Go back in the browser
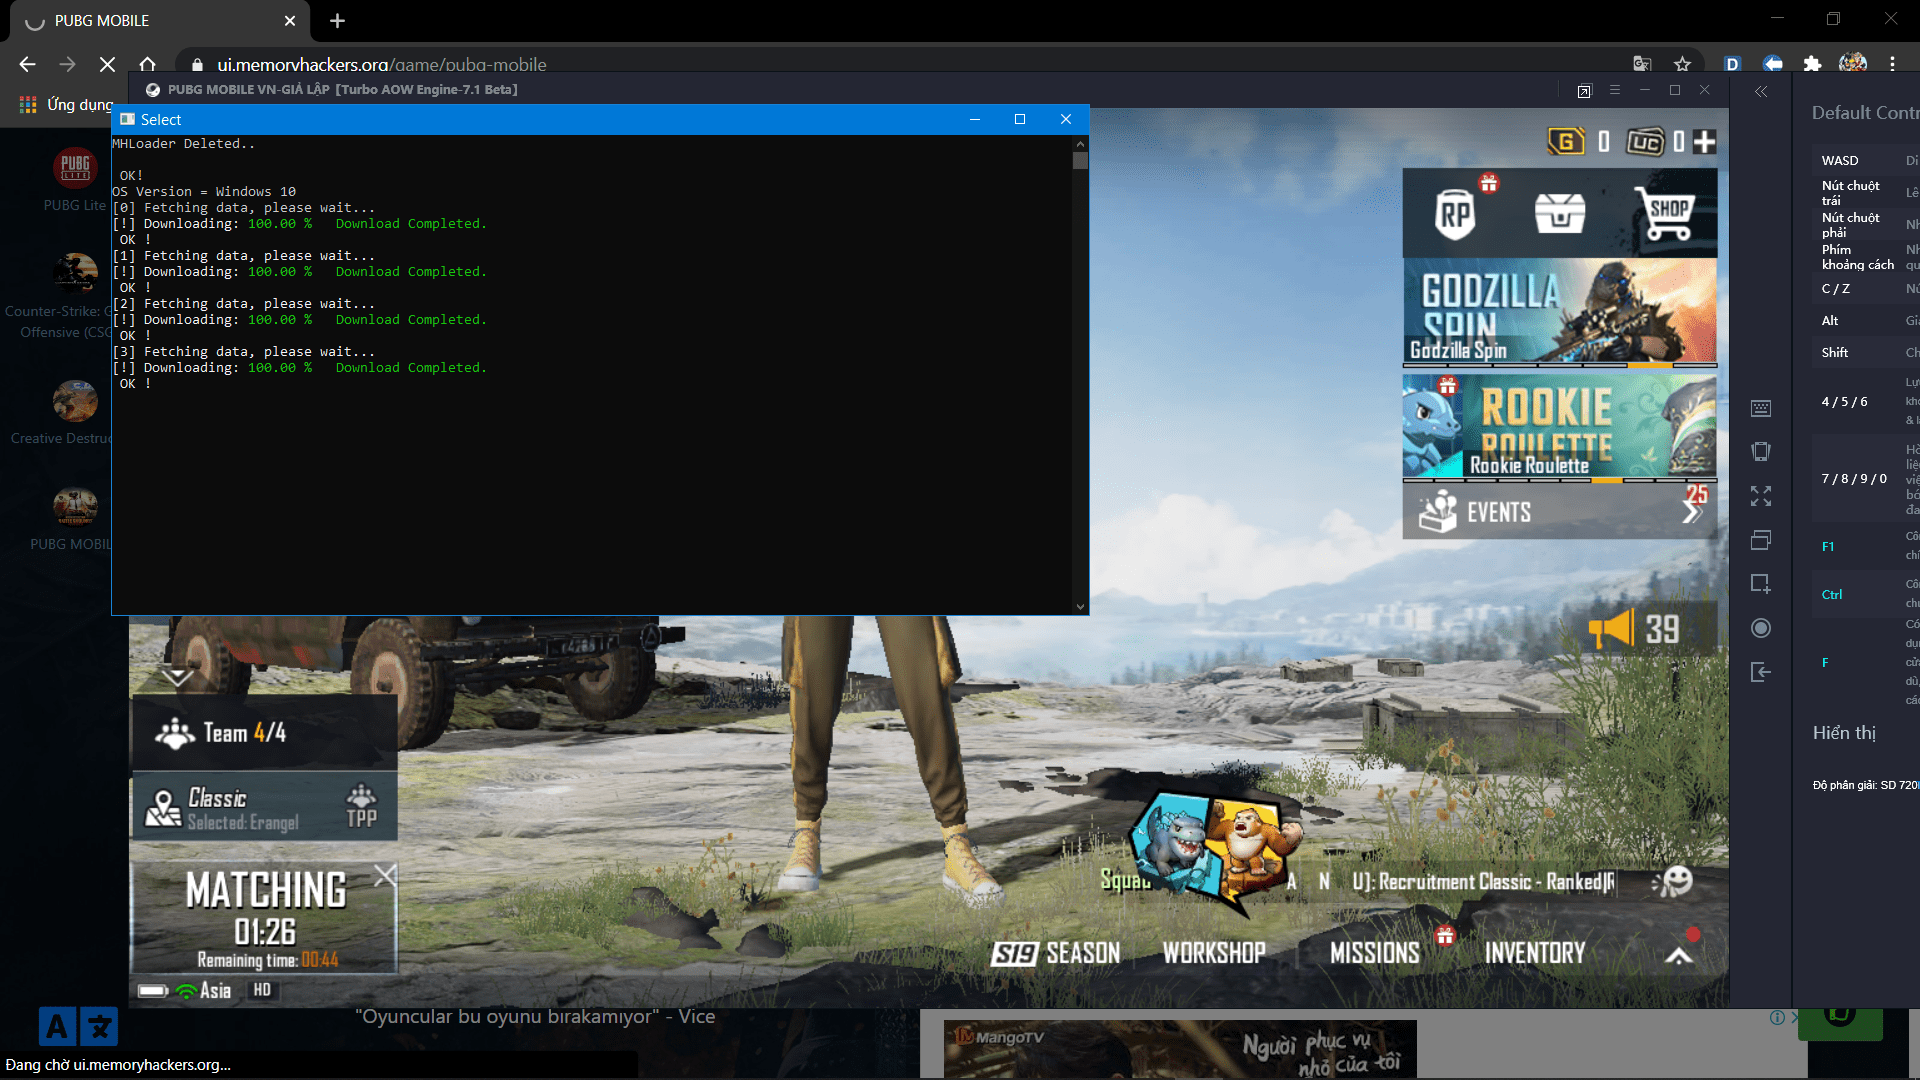The width and height of the screenshot is (1920, 1080). 27,64
